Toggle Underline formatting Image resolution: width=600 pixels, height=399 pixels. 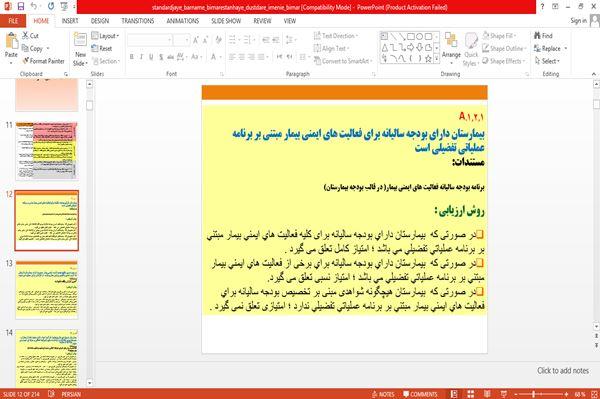click(x=151, y=57)
